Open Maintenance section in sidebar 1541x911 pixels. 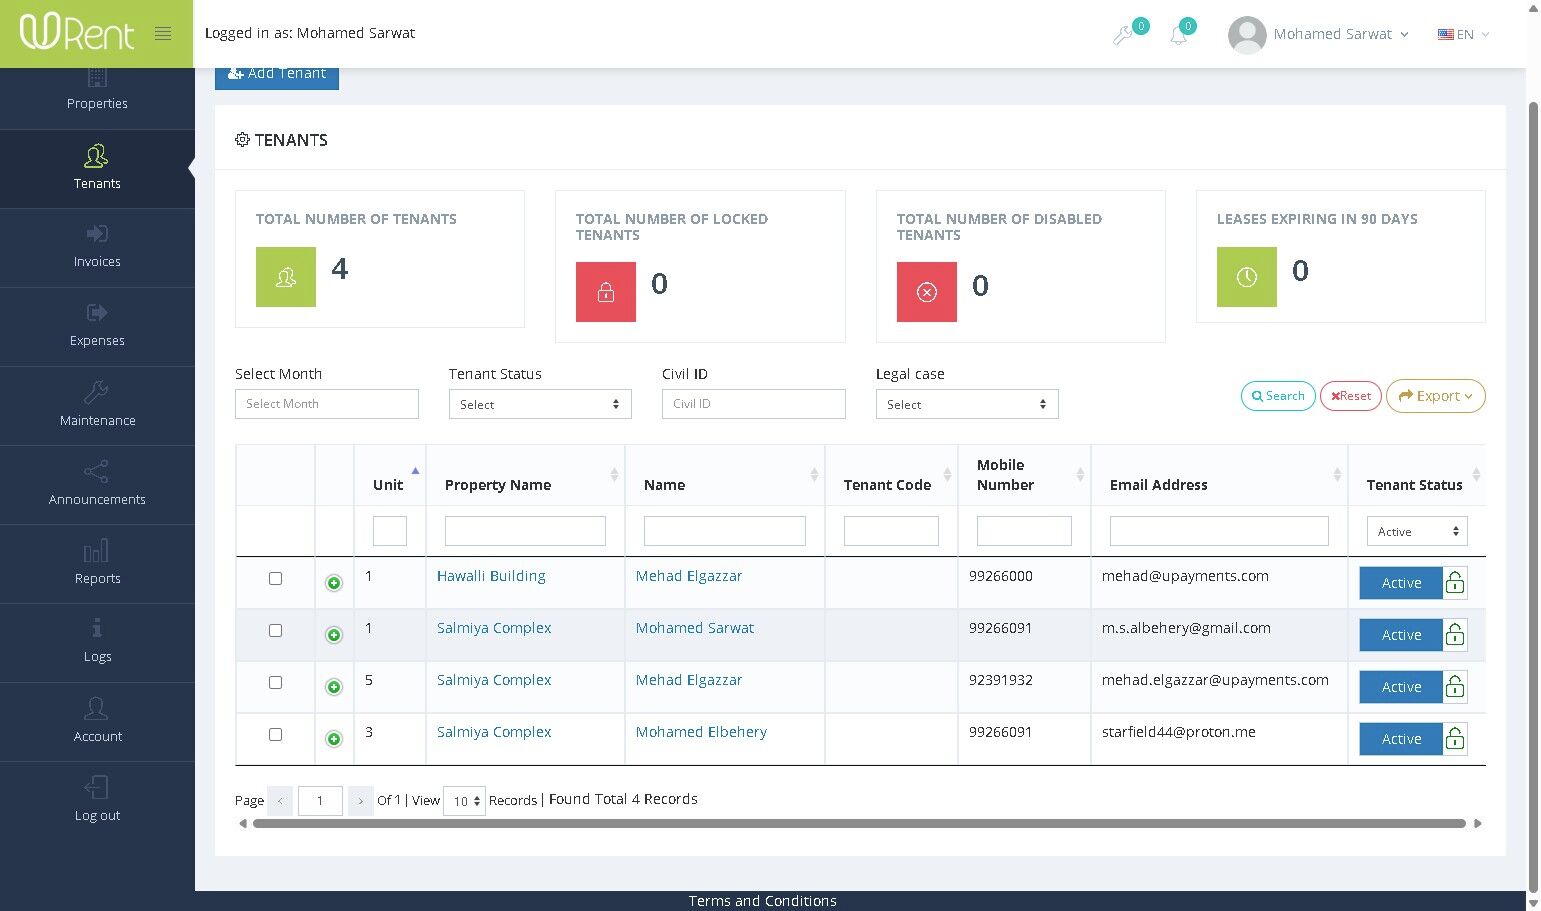[97, 405]
